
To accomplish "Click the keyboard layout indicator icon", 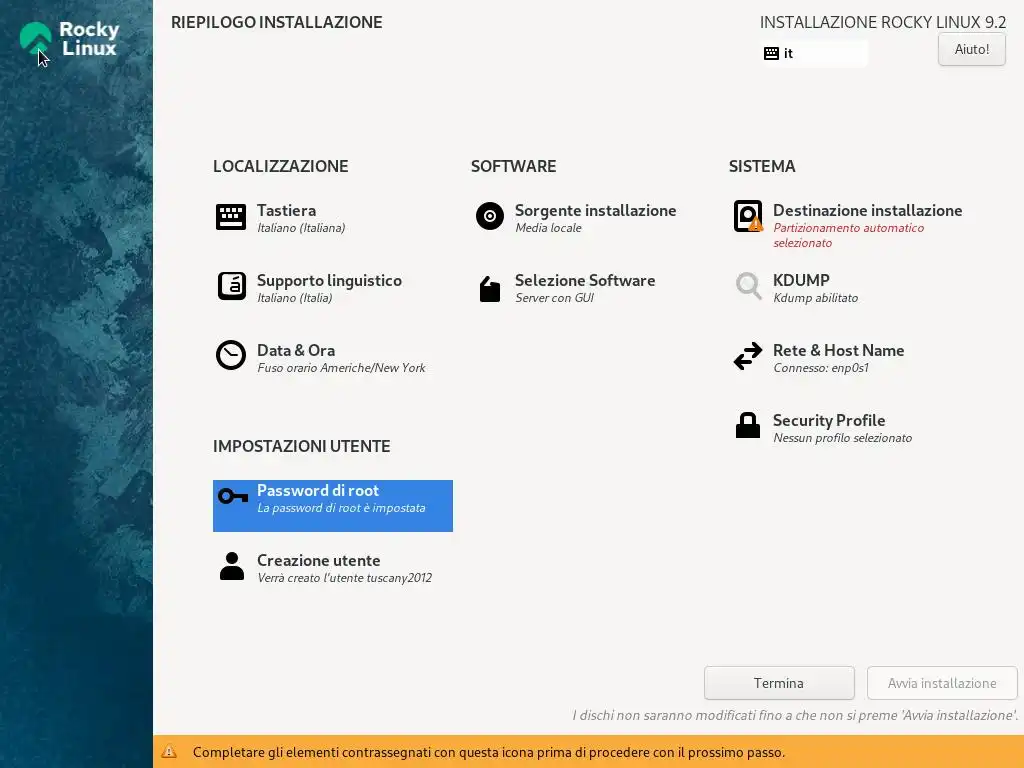I will point(771,54).
